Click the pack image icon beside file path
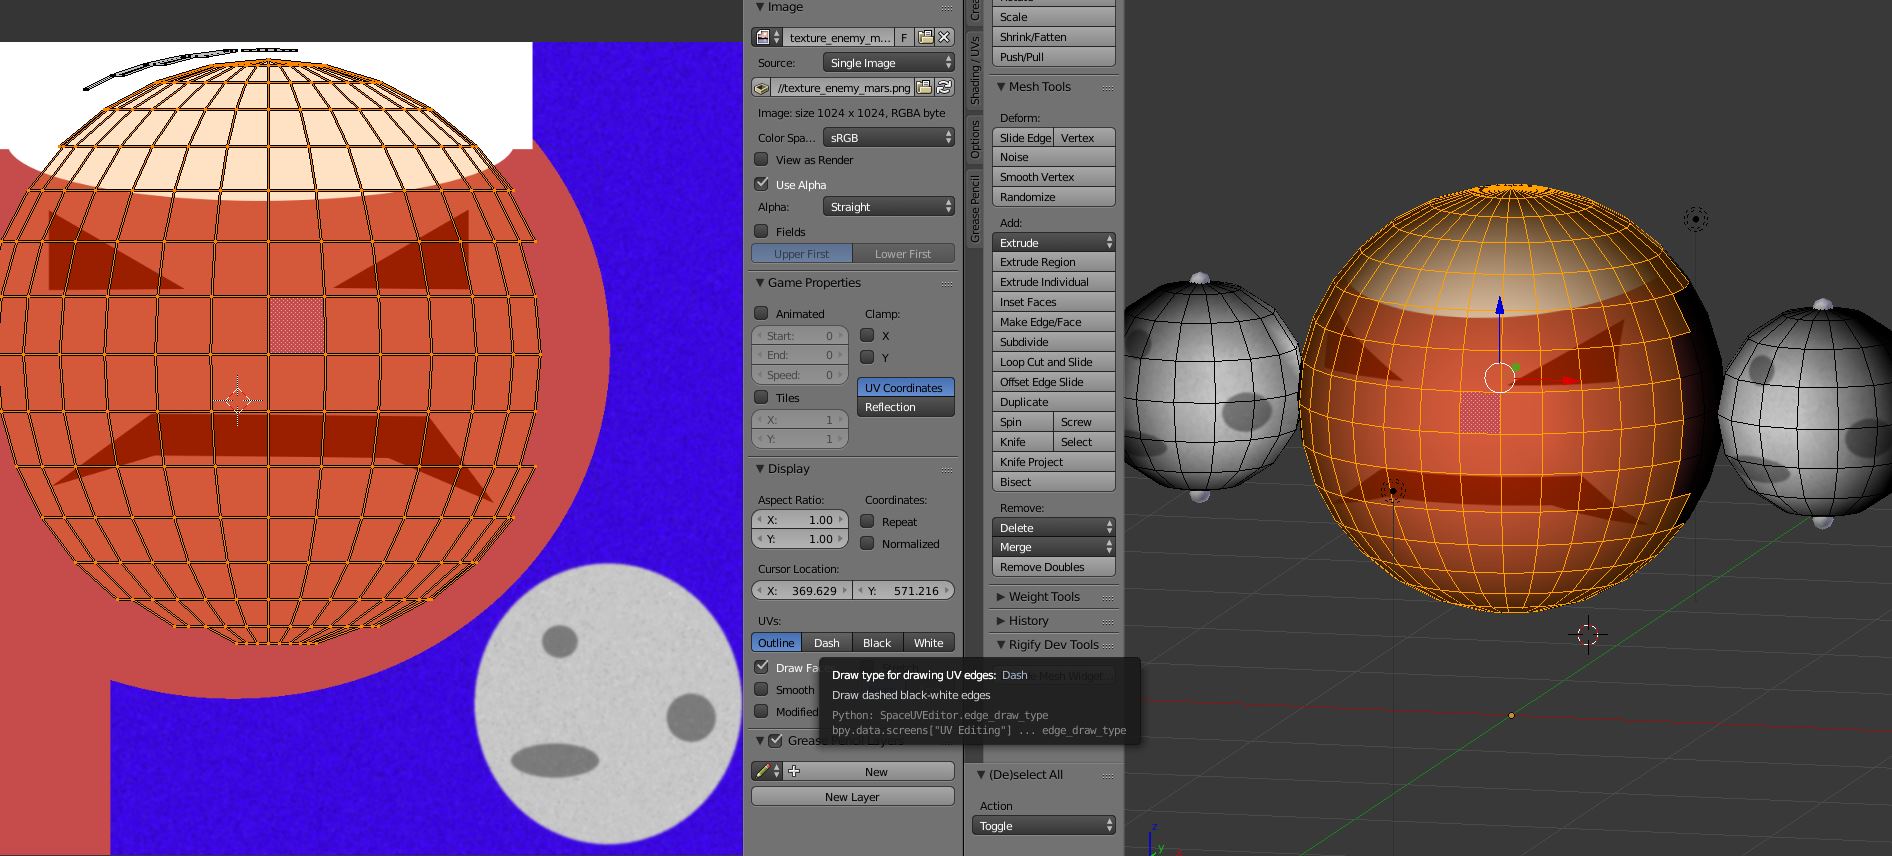Screen dimensions: 1892x856 (x=761, y=88)
